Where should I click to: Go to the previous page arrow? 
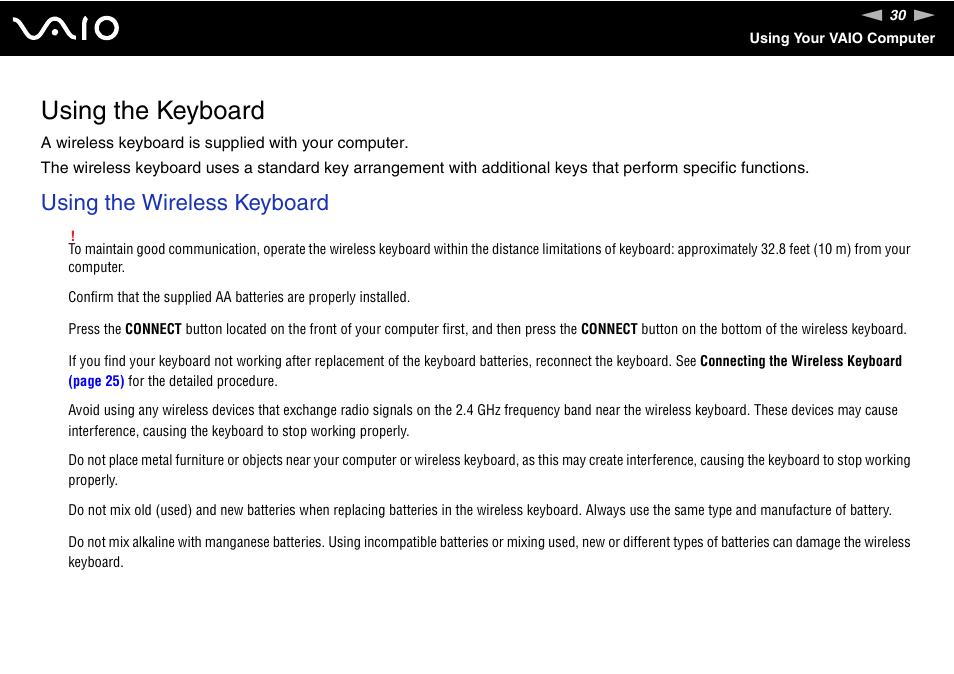872,15
